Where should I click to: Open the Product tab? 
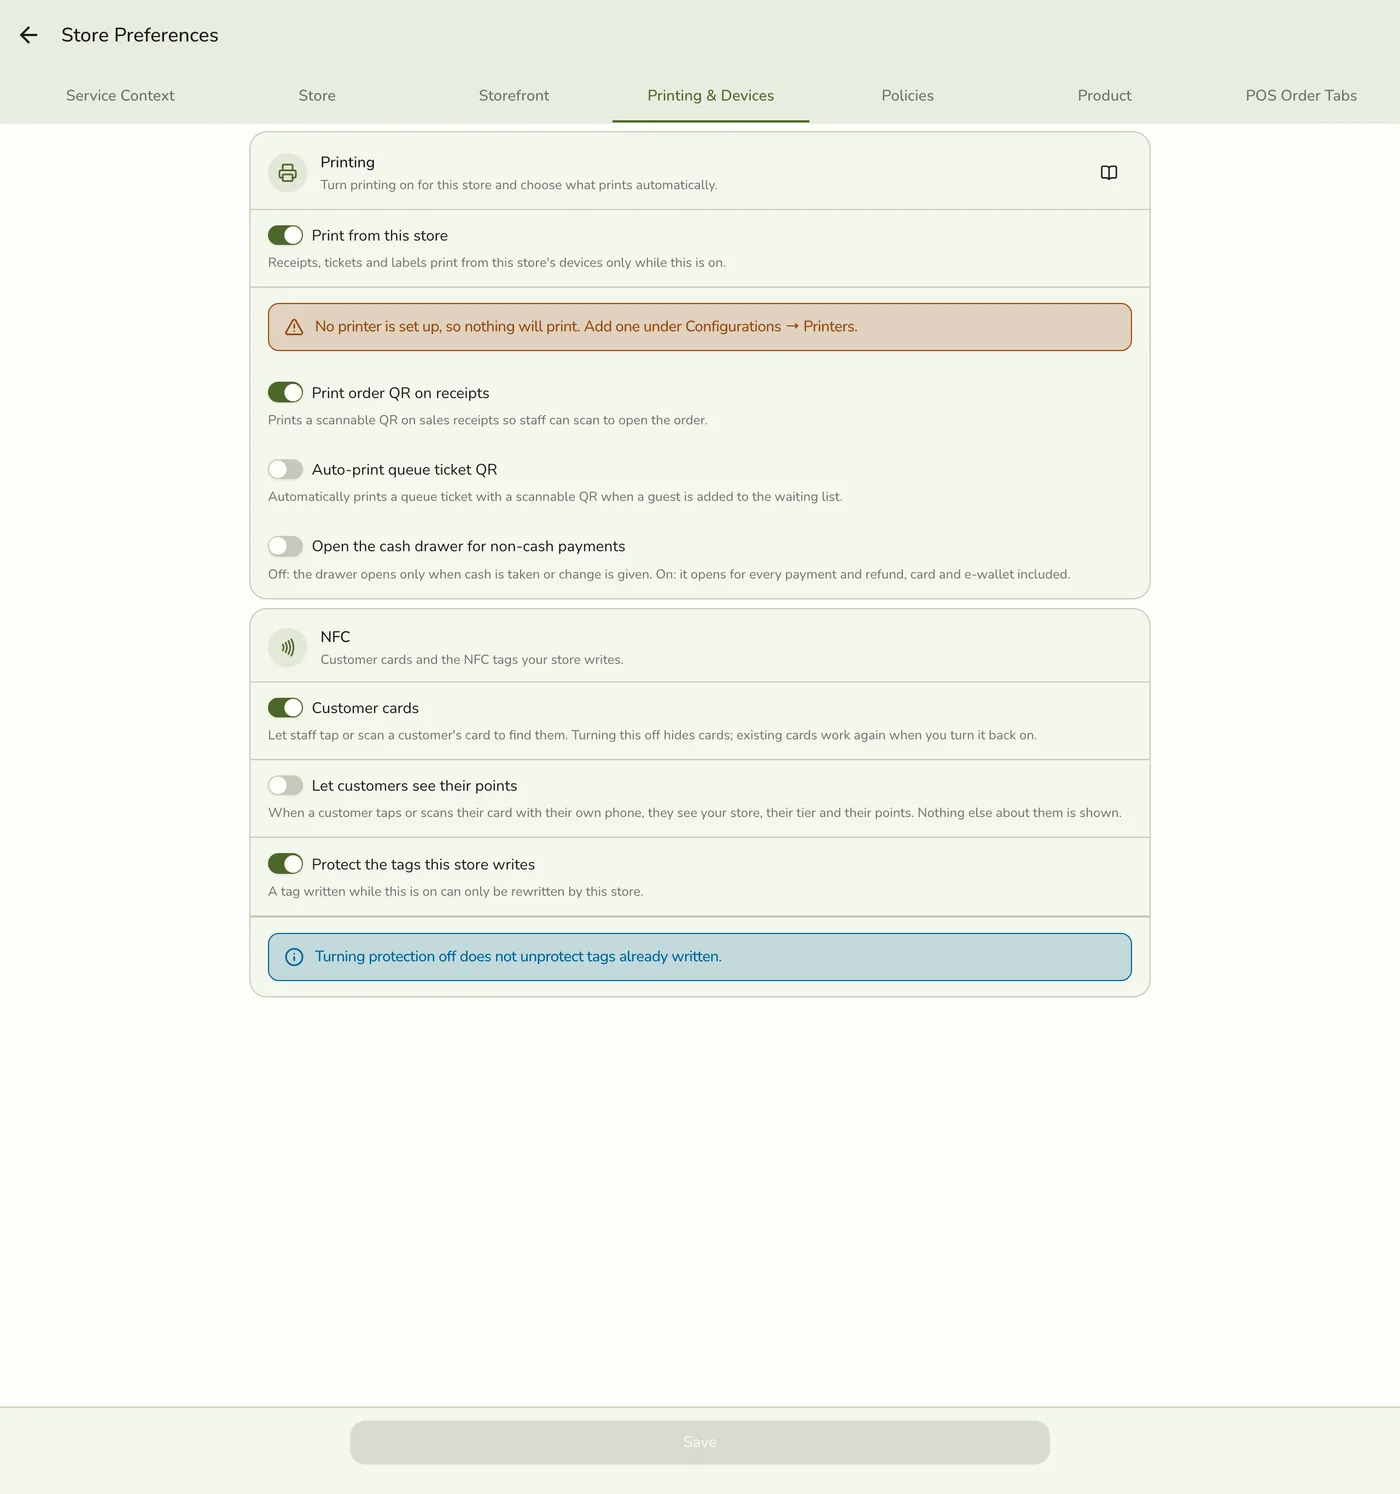click(1104, 96)
